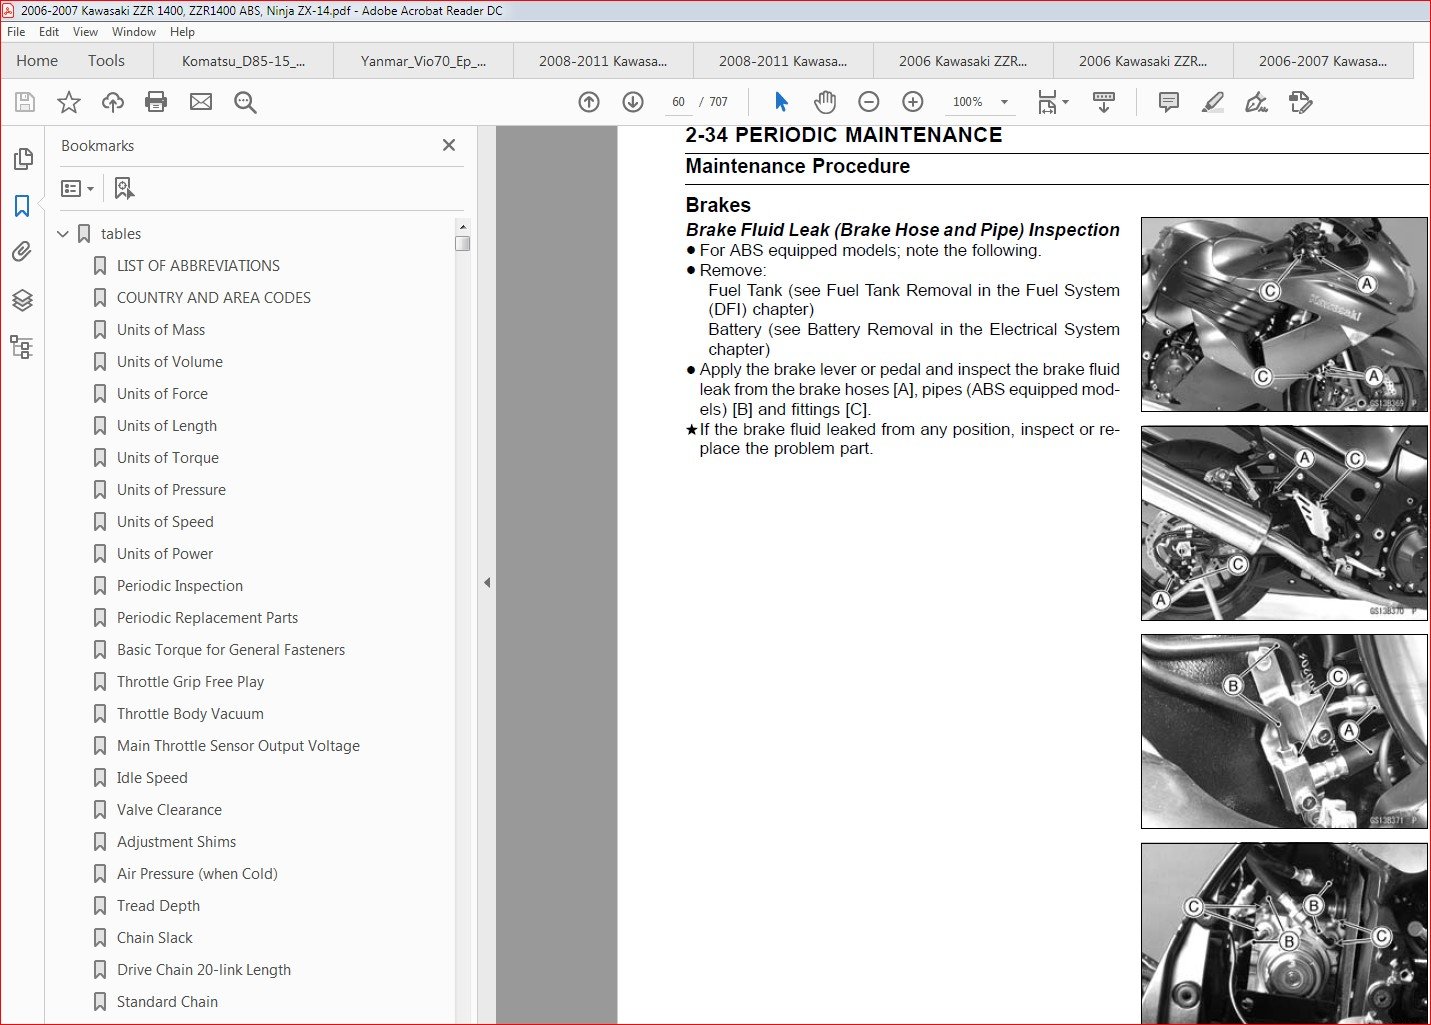The image size is (1431, 1025).
Task: Print the document with the printer icon
Action: (x=156, y=102)
